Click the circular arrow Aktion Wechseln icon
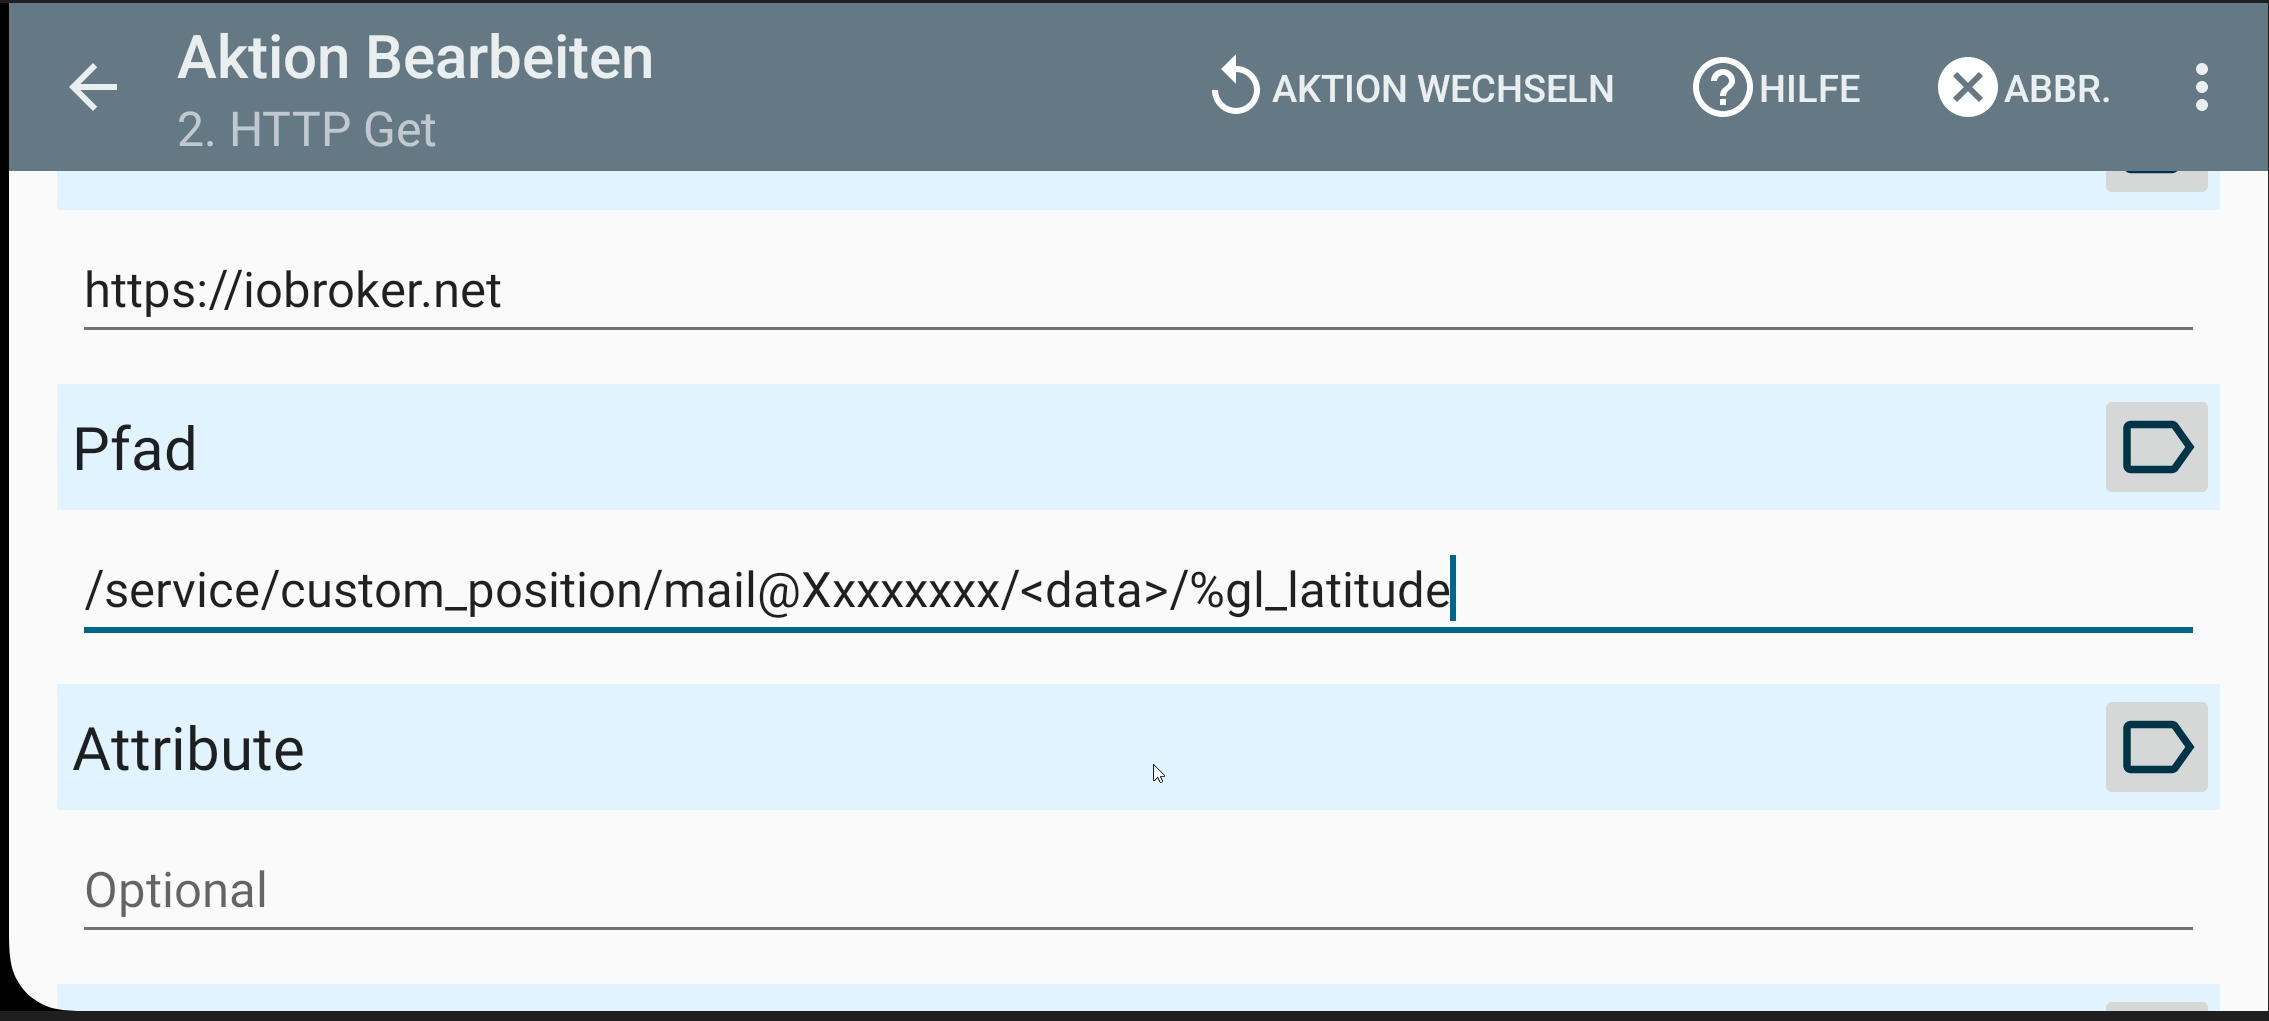This screenshot has height=1021, width=2269. point(1235,87)
